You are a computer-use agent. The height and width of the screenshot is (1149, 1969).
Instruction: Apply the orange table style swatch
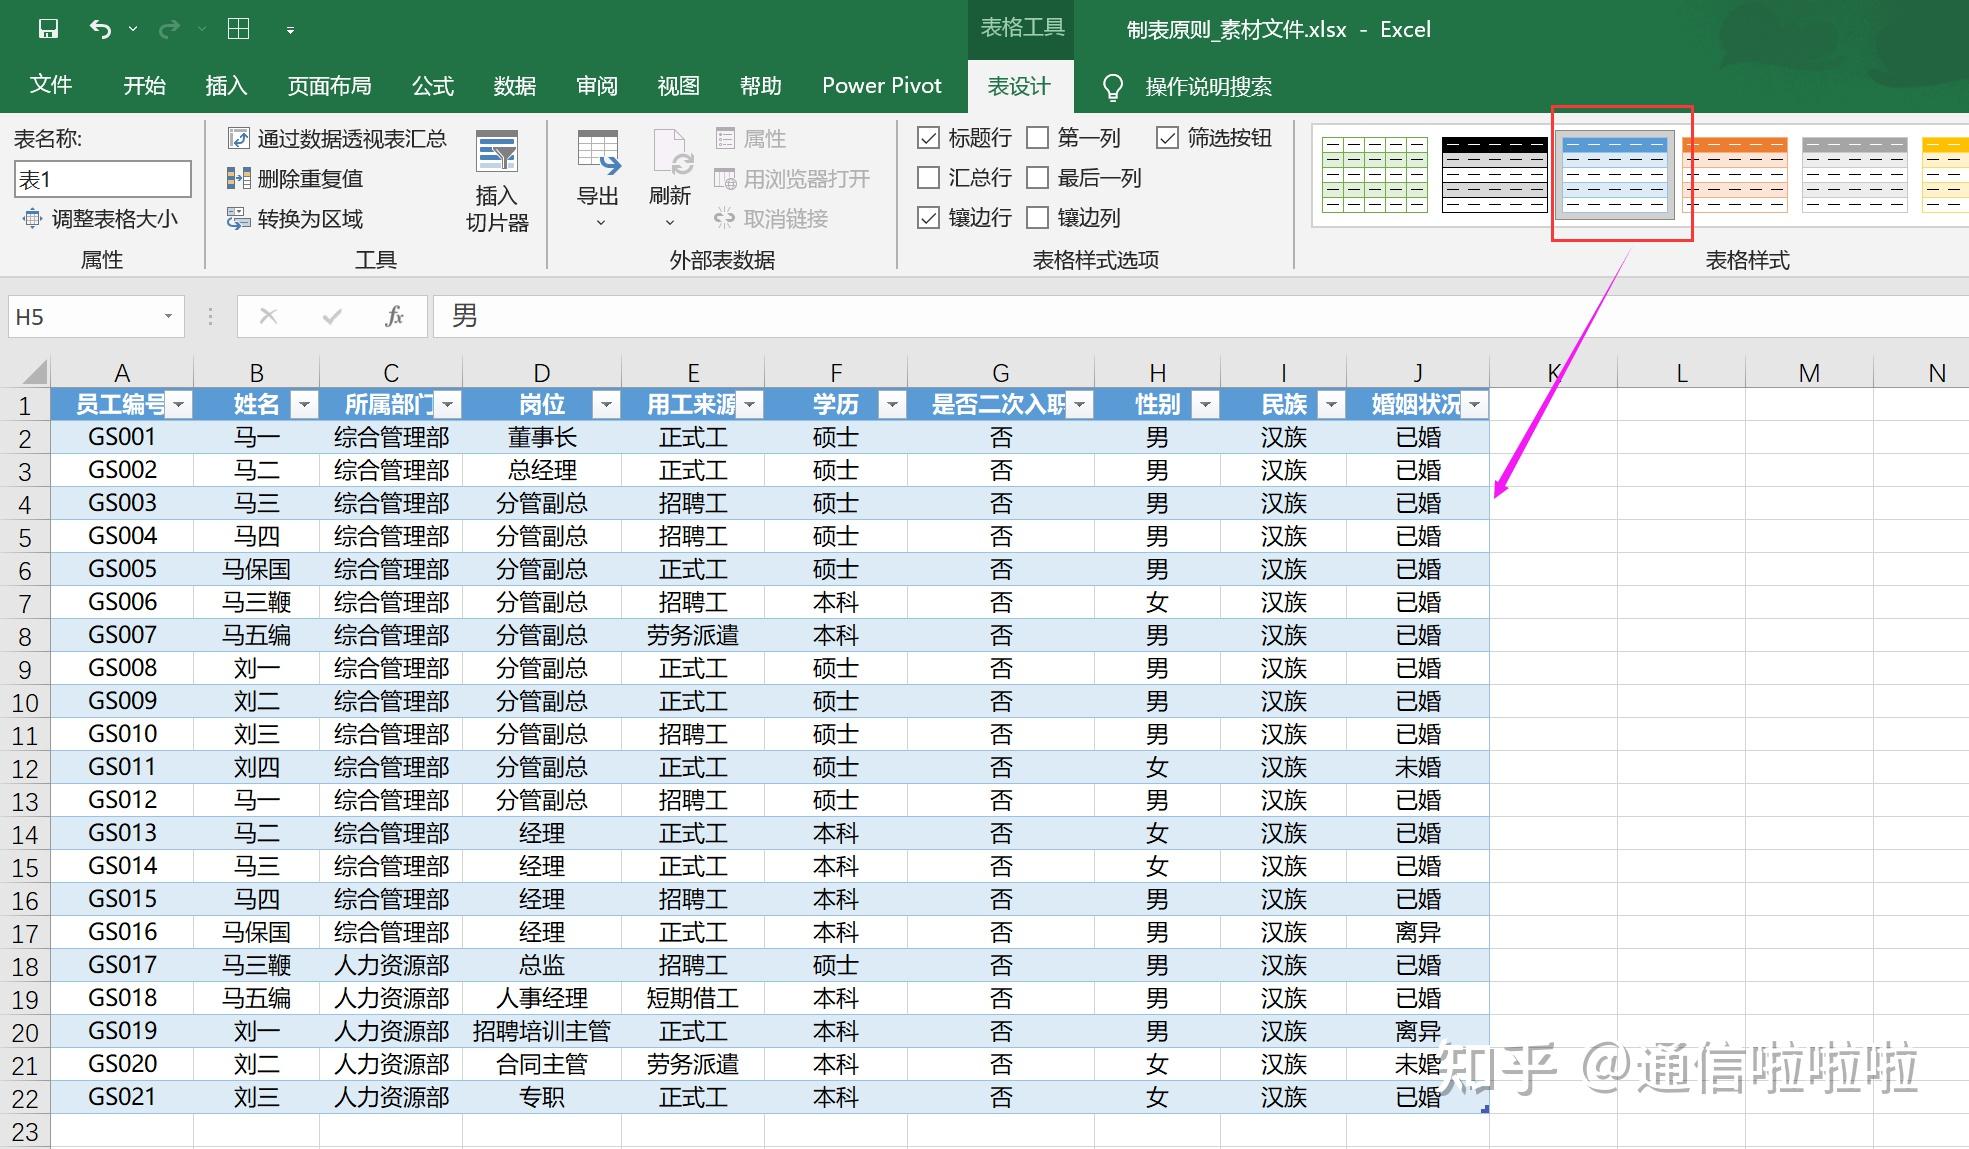coord(1735,175)
